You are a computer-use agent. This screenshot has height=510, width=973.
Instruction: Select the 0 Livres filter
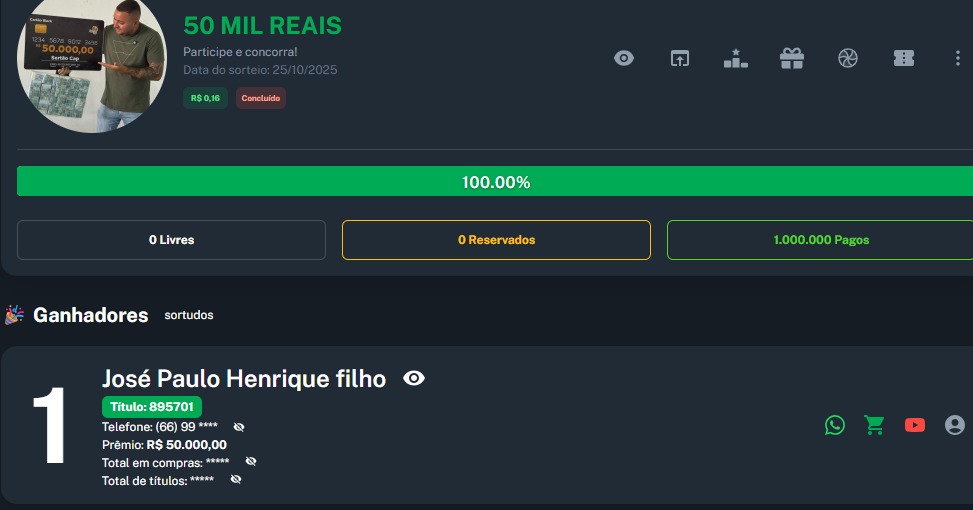click(x=171, y=240)
